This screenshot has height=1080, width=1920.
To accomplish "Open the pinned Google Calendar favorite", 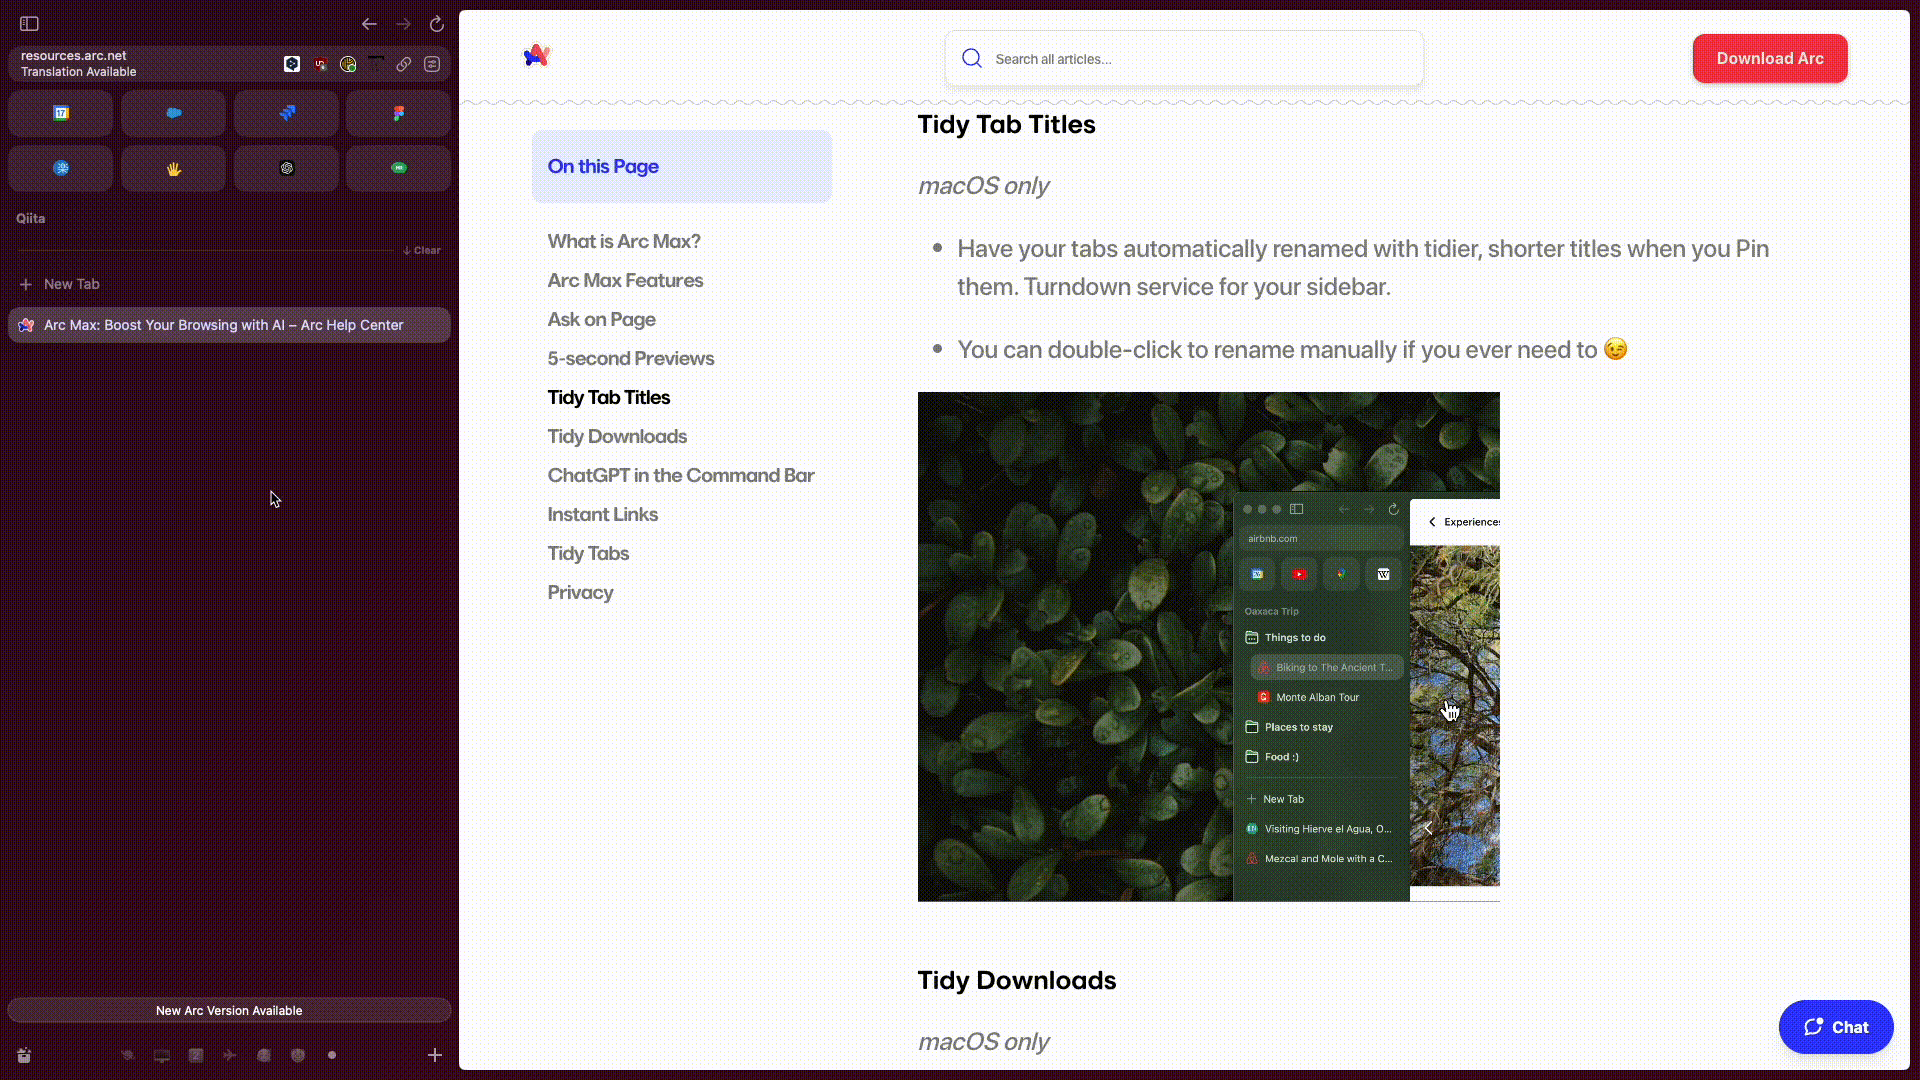I will (61, 113).
